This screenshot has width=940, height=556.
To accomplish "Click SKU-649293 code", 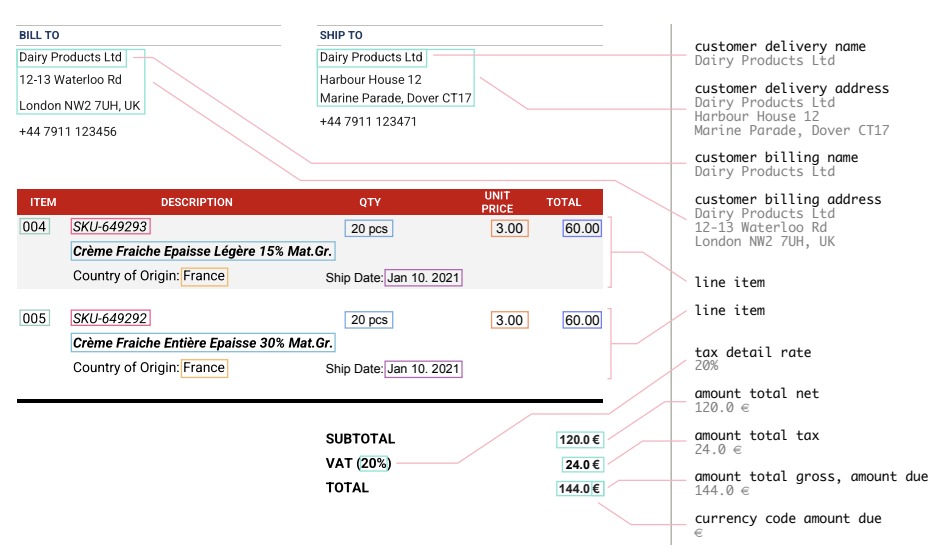I will click(x=110, y=226).
